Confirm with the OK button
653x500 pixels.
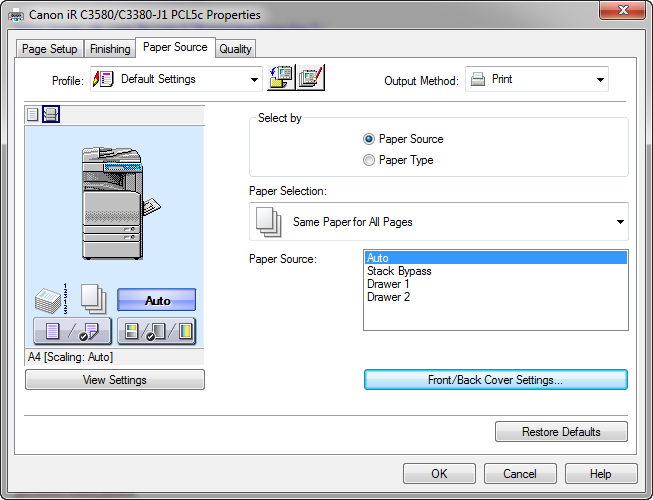[x=439, y=474]
